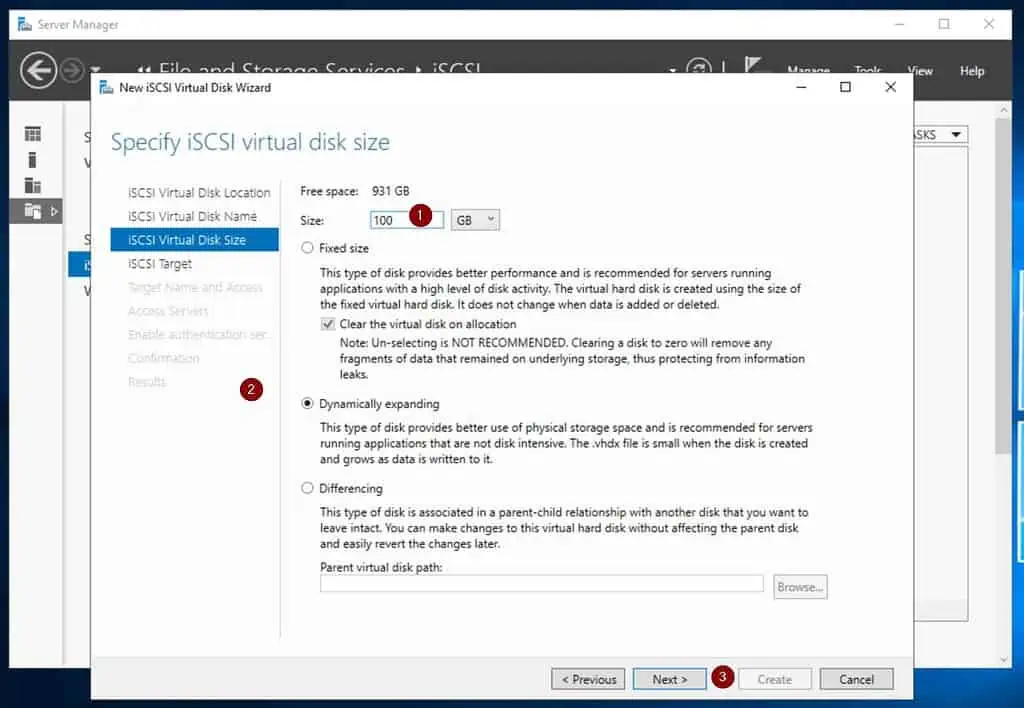Click the Cancel button
Image resolution: width=1024 pixels, height=708 pixels.
pyautogui.click(x=856, y=679)
